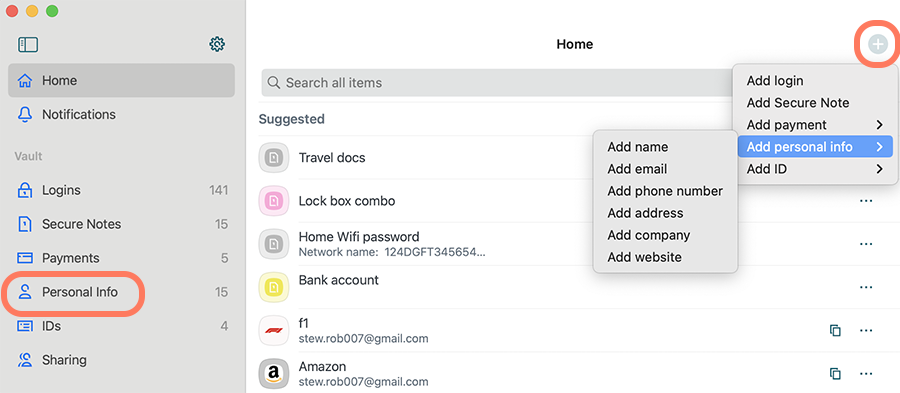This screenshot has height=393, width=900.
Task: Choose Add phone number
Action: 665,191
